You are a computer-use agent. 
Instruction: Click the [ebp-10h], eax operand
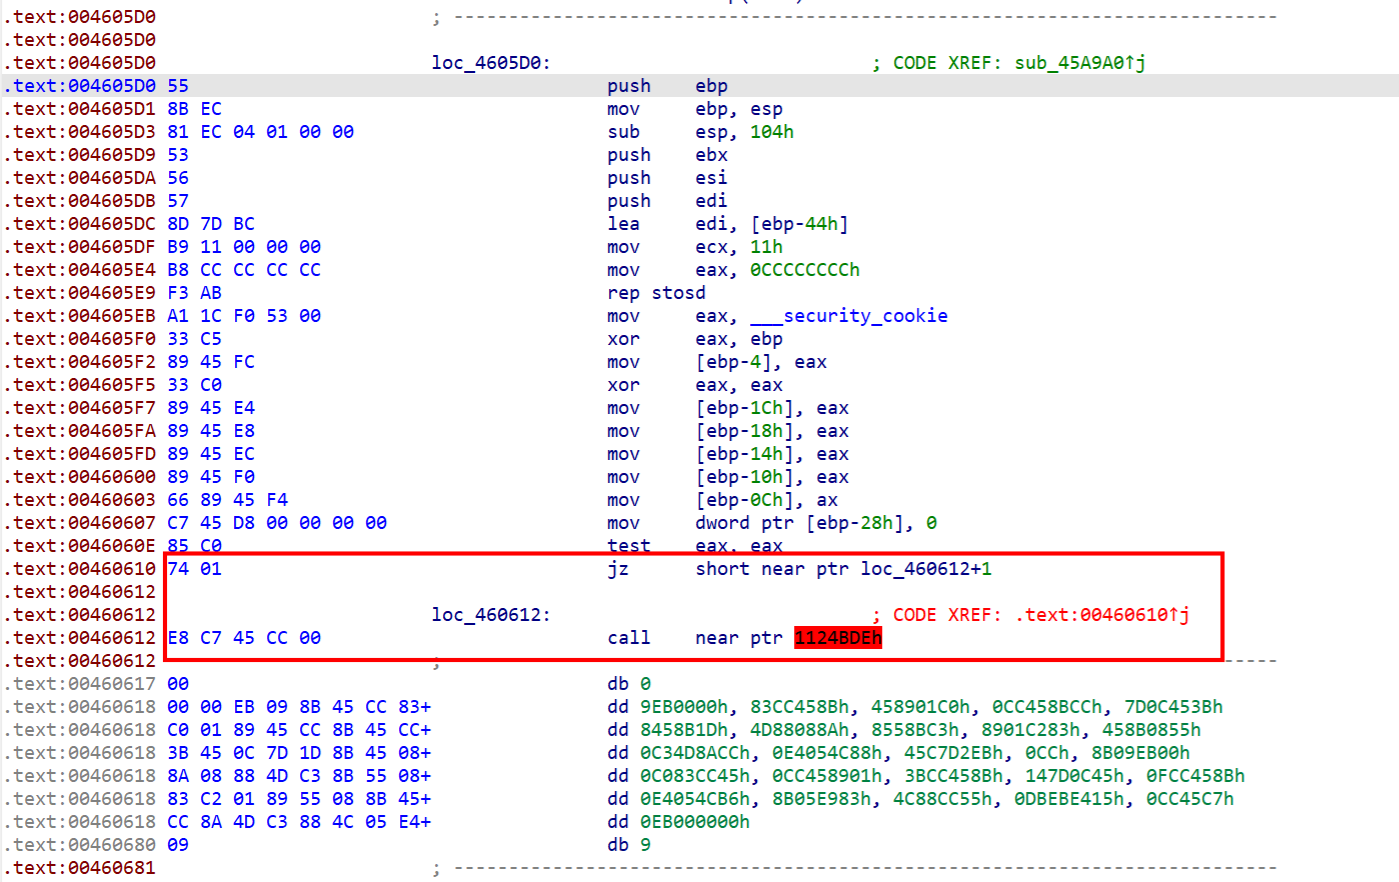click(772, 477)
